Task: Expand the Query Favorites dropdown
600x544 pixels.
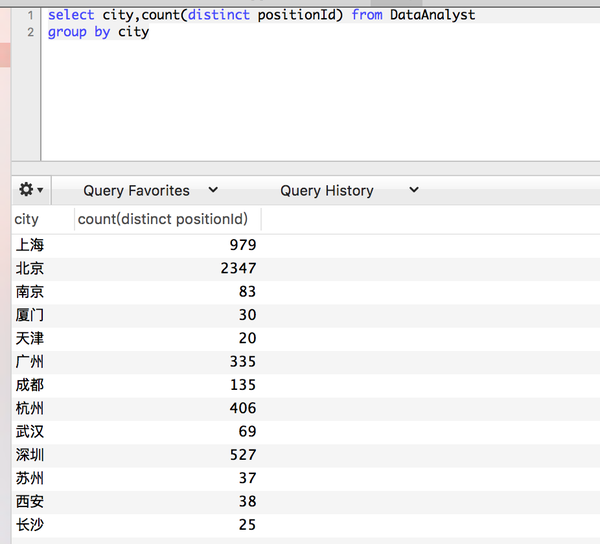Action: [150, 190]
